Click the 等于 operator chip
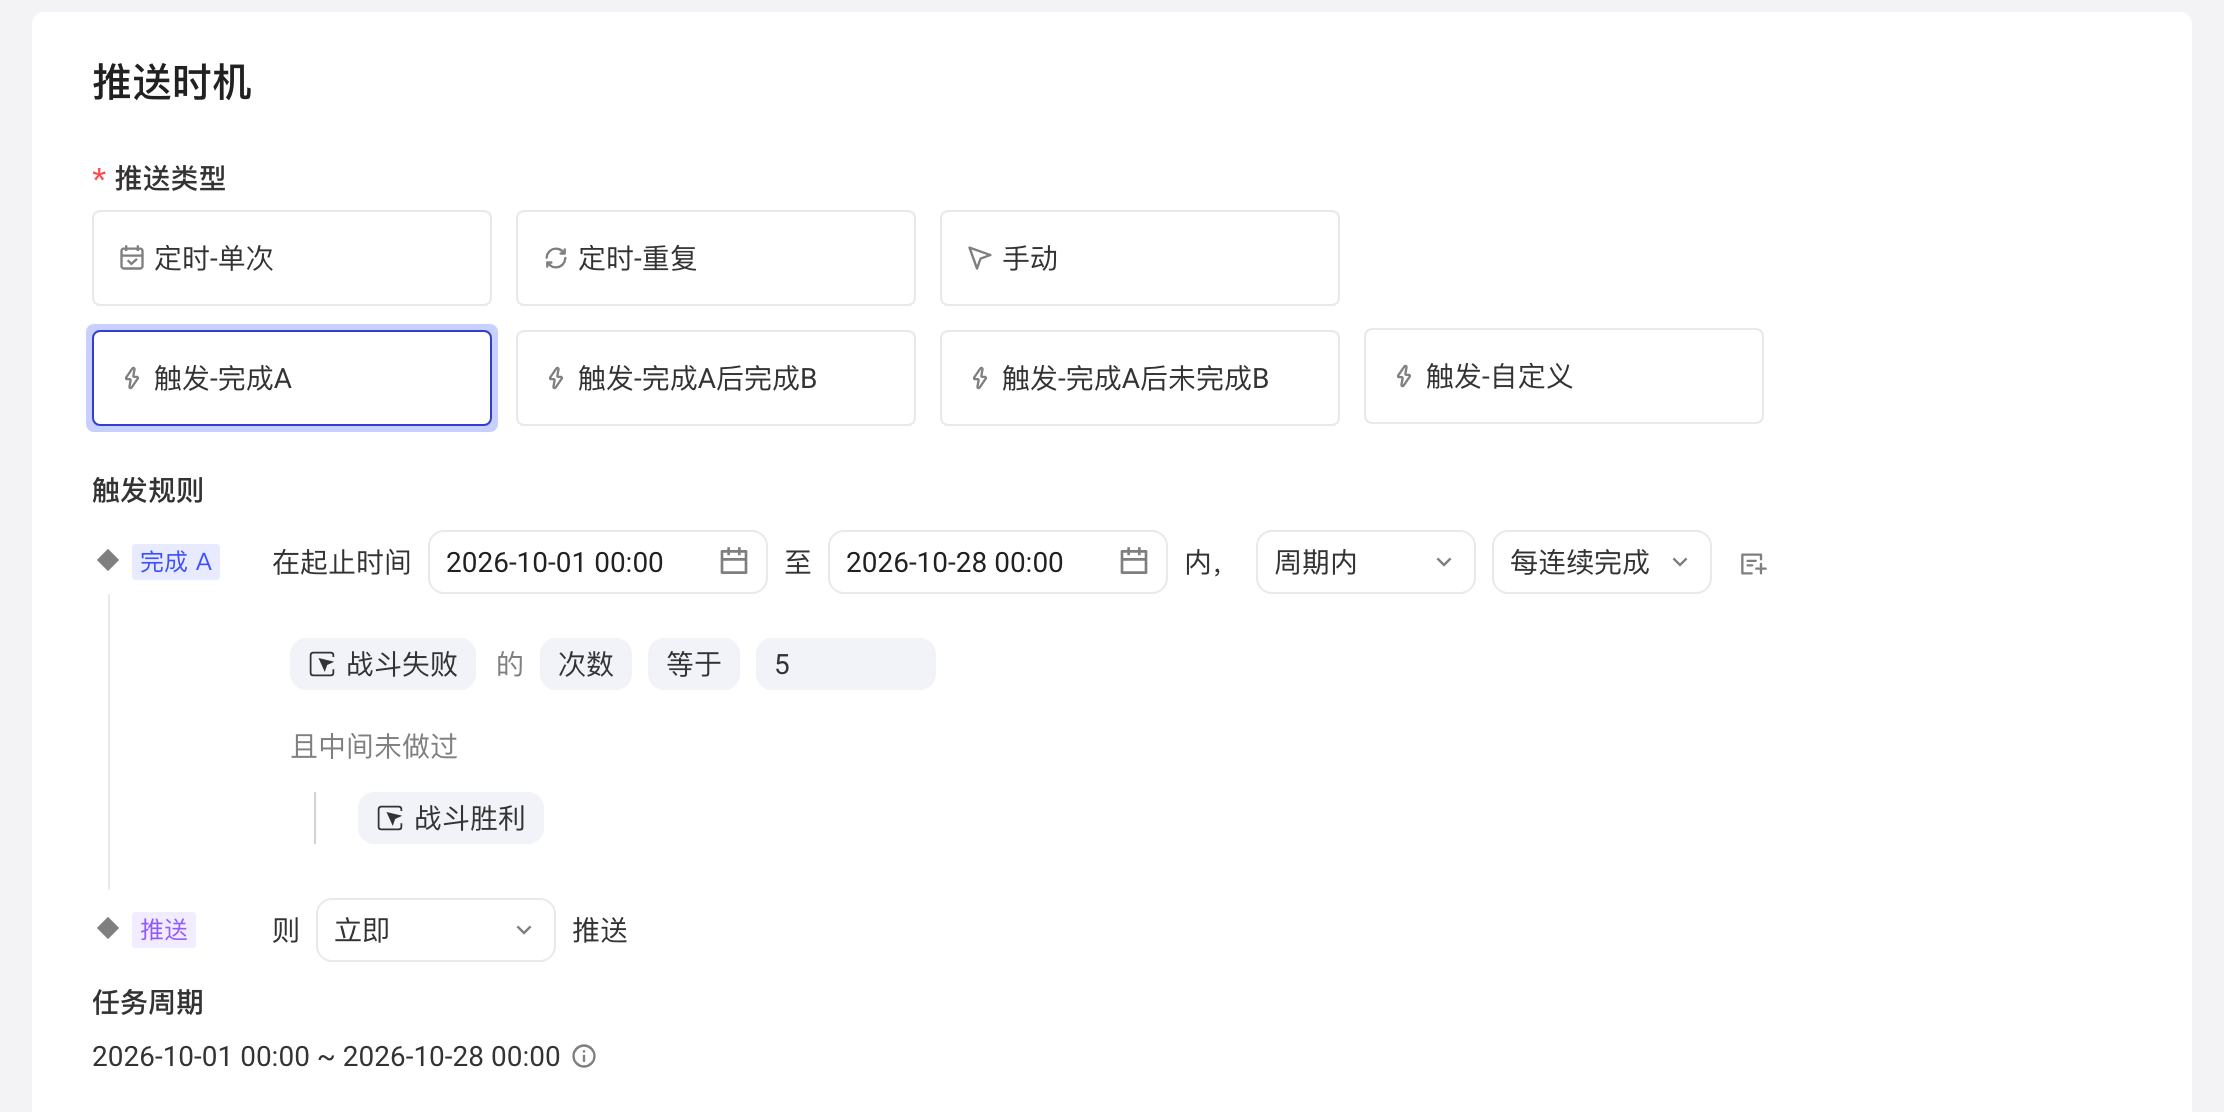 [694, 664]
